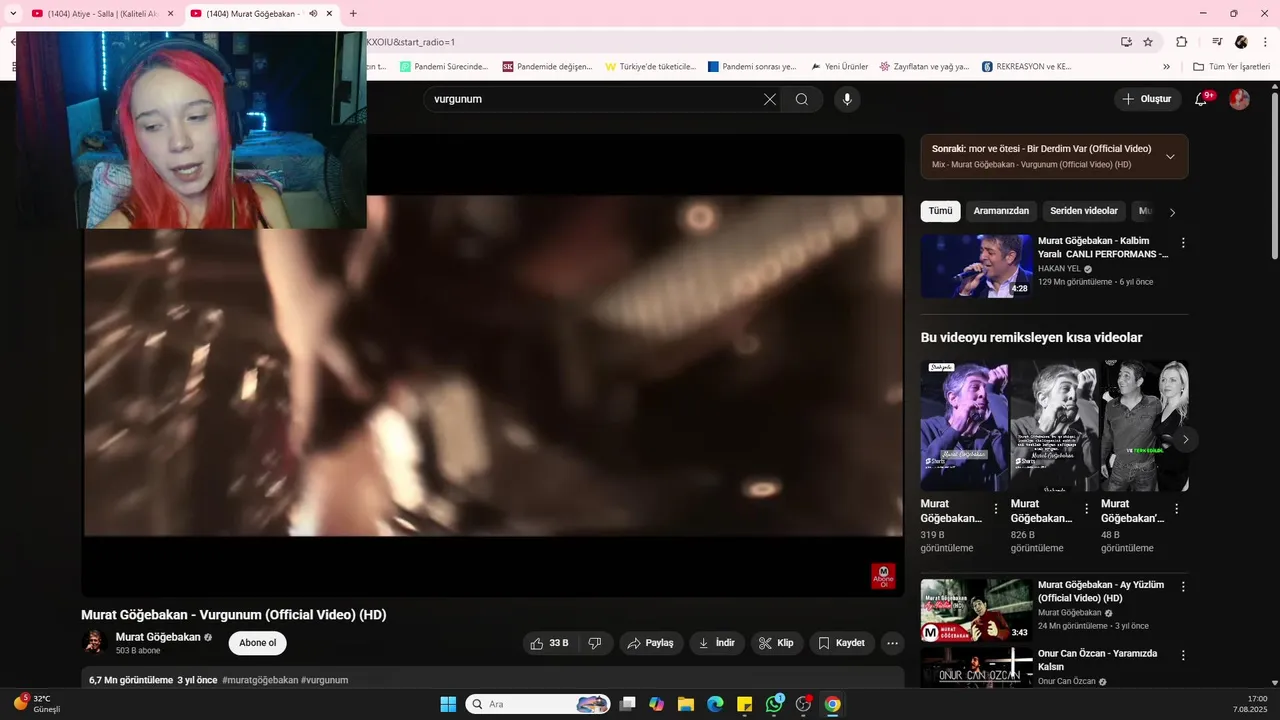Open Tüm Yer İşaretleri bookmarks folder

click(1231, 67)
